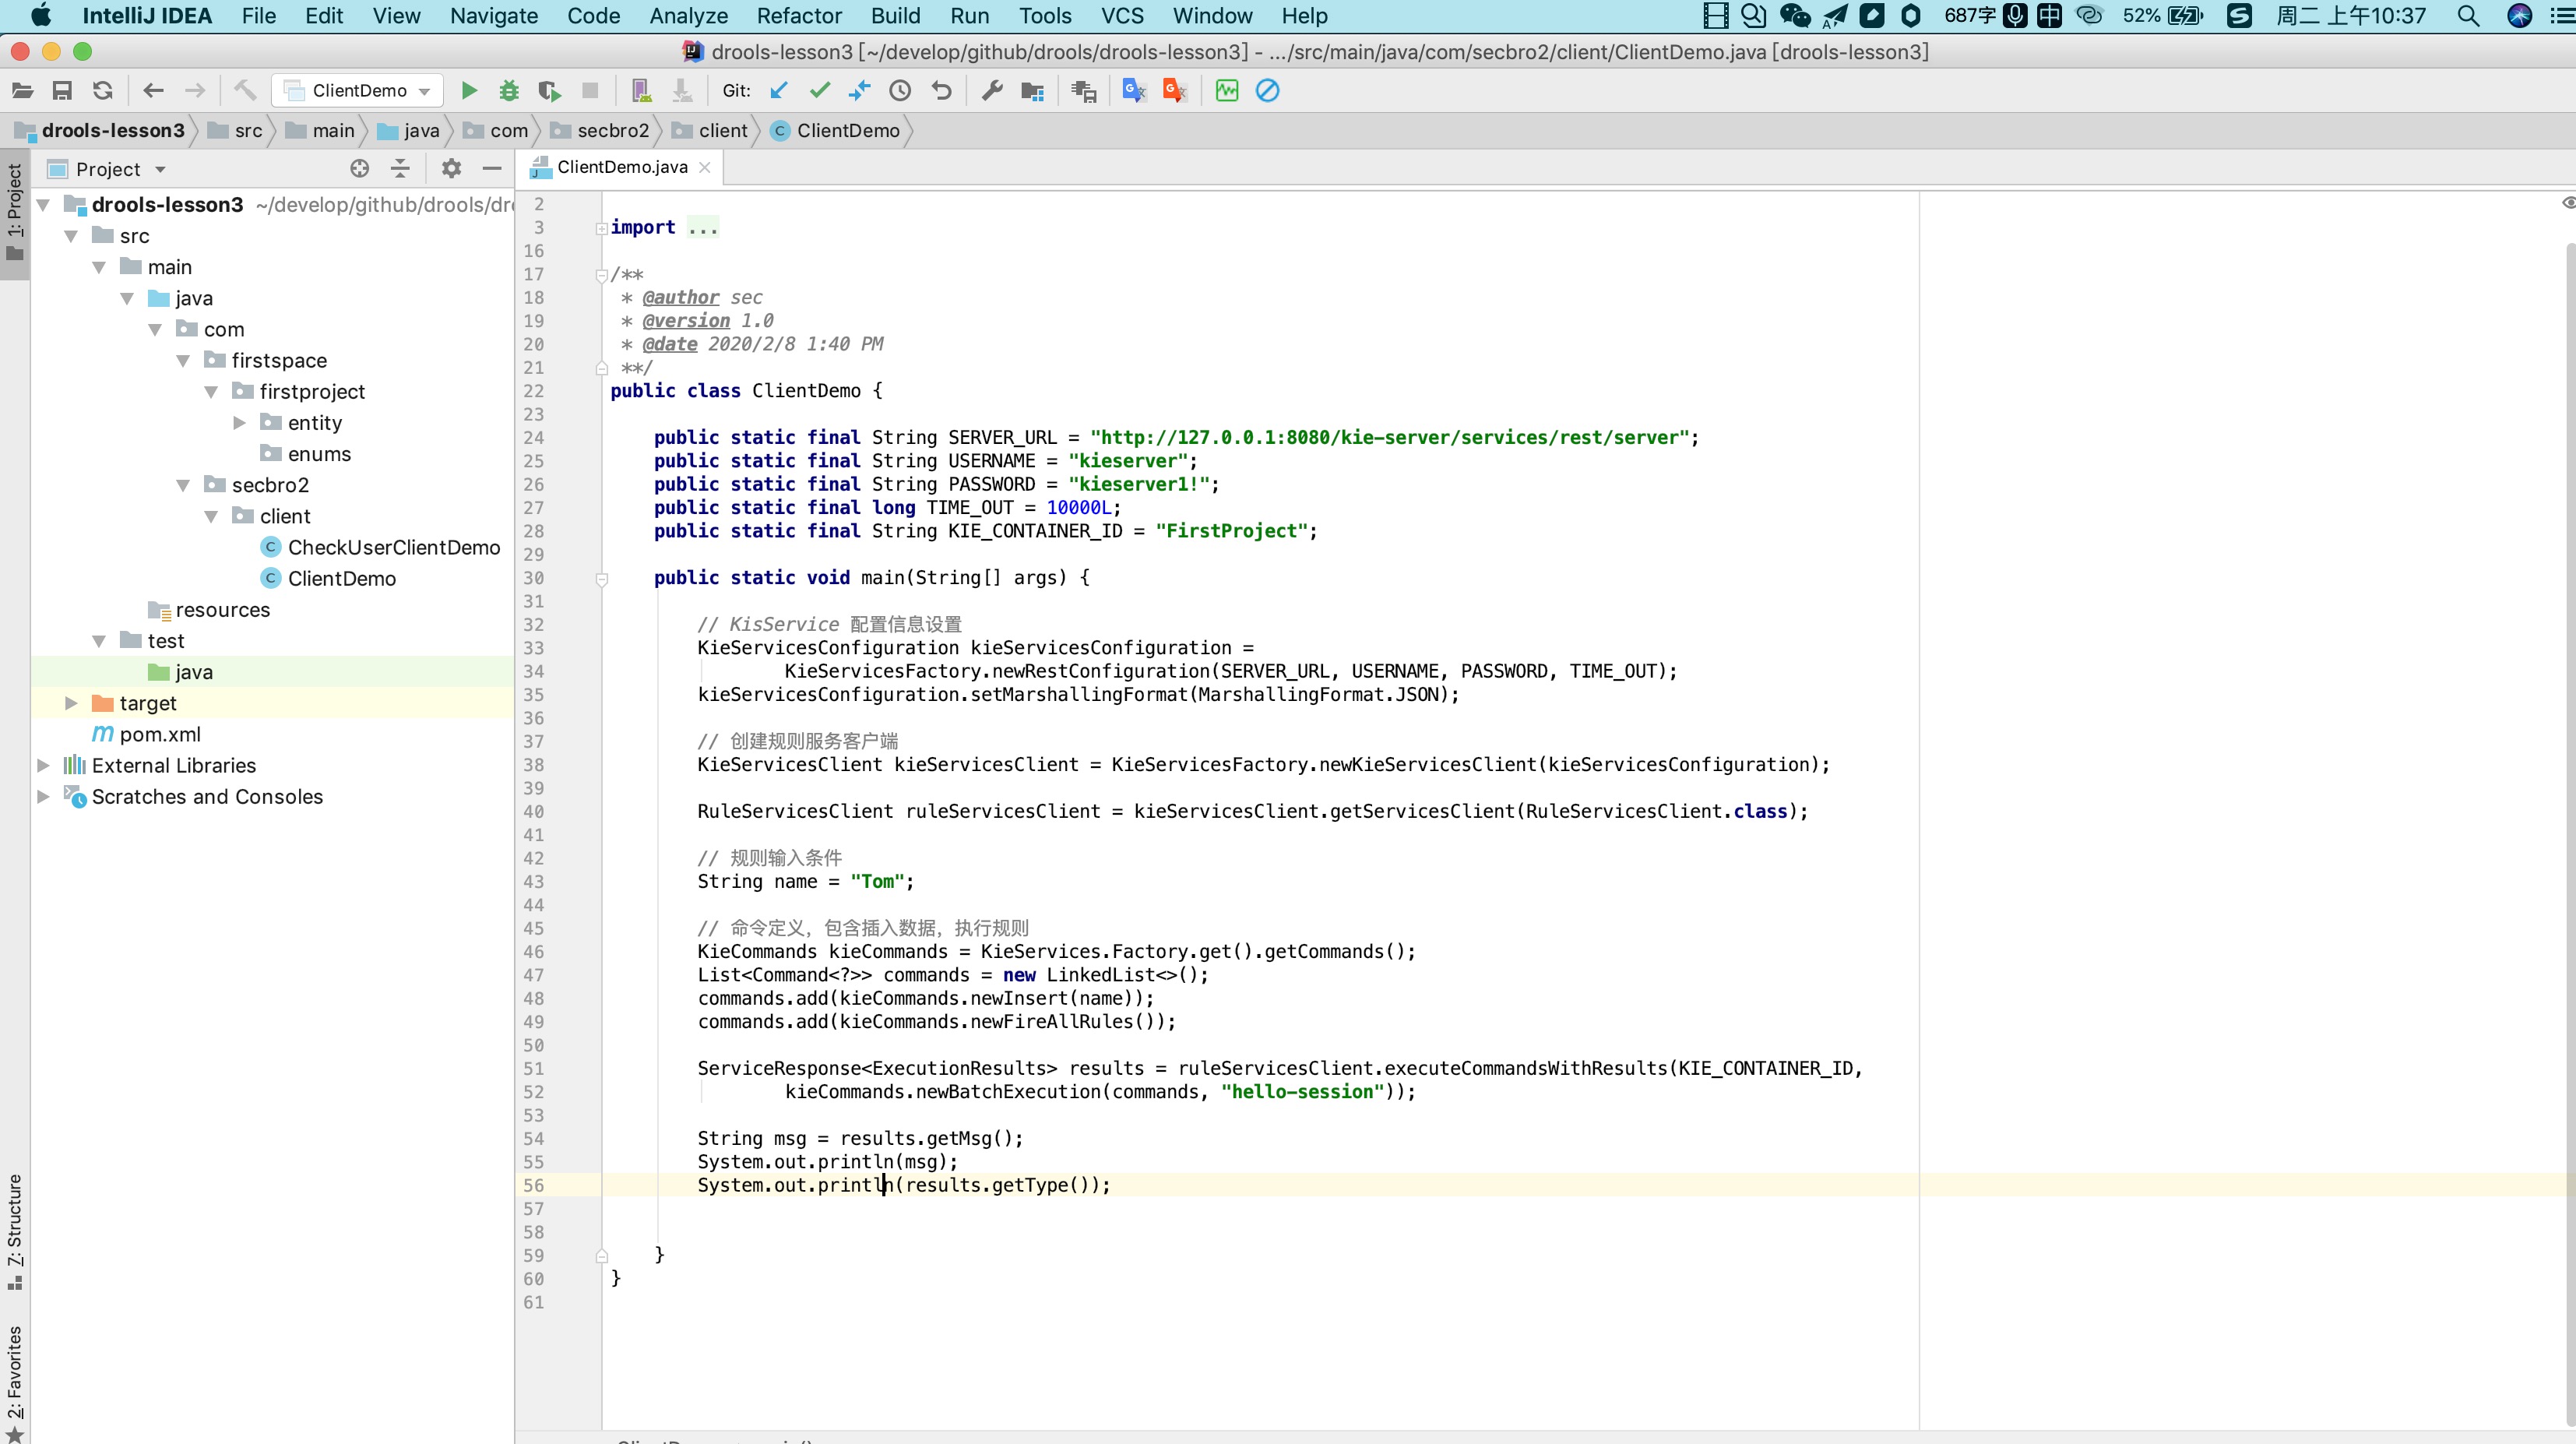Expand the target folder node
2576x1444 pixels.
coord(71,703)
